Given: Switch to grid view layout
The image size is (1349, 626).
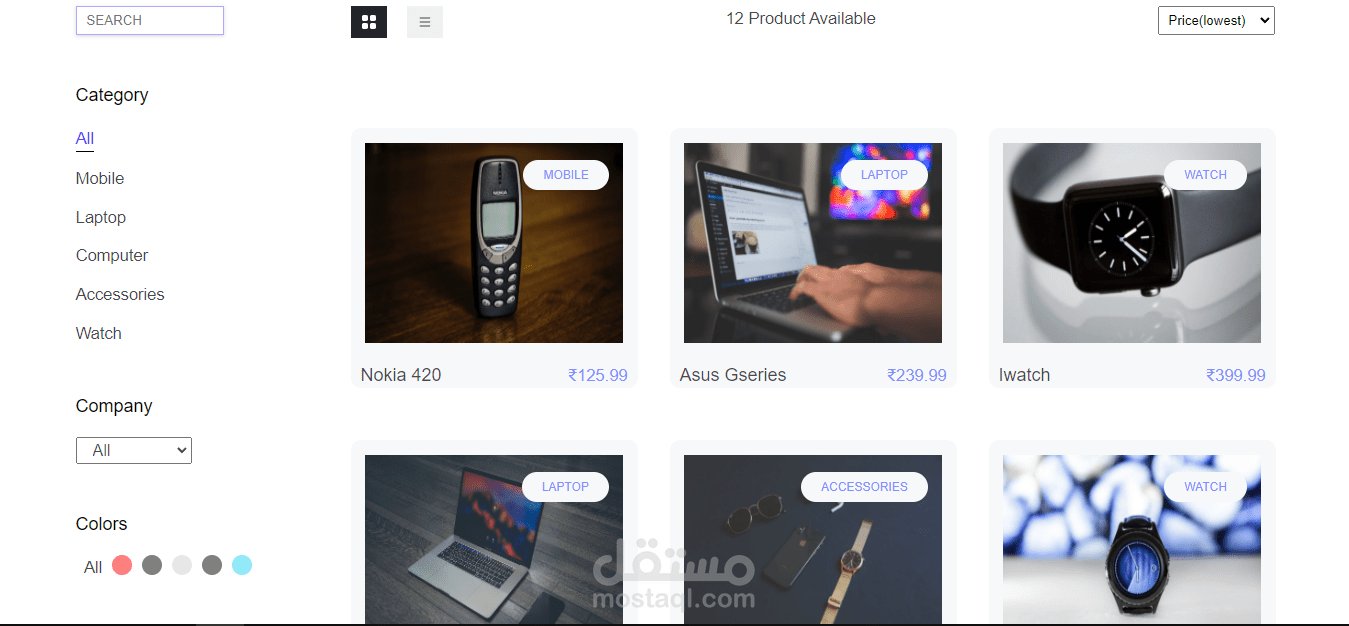Looking at the screenshot, I should tap(369, 22).
